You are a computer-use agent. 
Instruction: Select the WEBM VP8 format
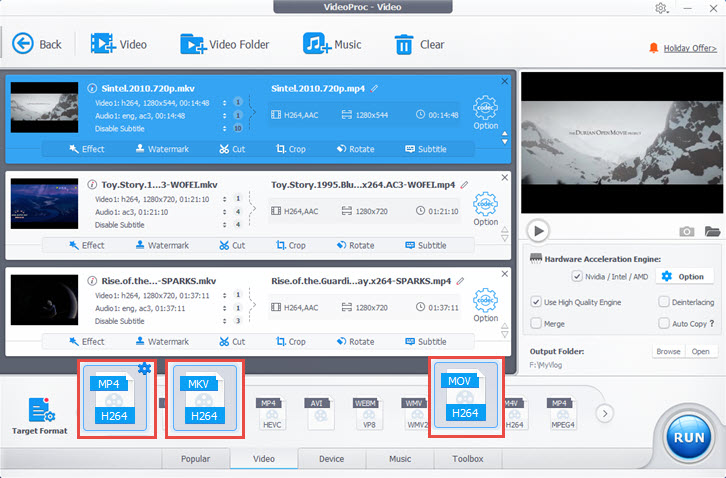[x=368, y=414]
